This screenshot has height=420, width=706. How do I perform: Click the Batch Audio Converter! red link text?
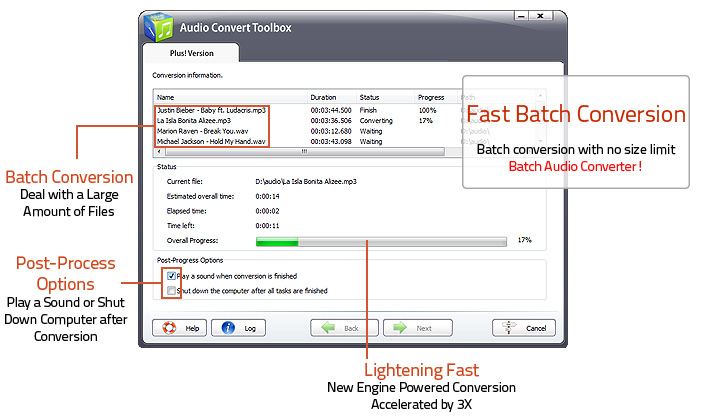575,167
